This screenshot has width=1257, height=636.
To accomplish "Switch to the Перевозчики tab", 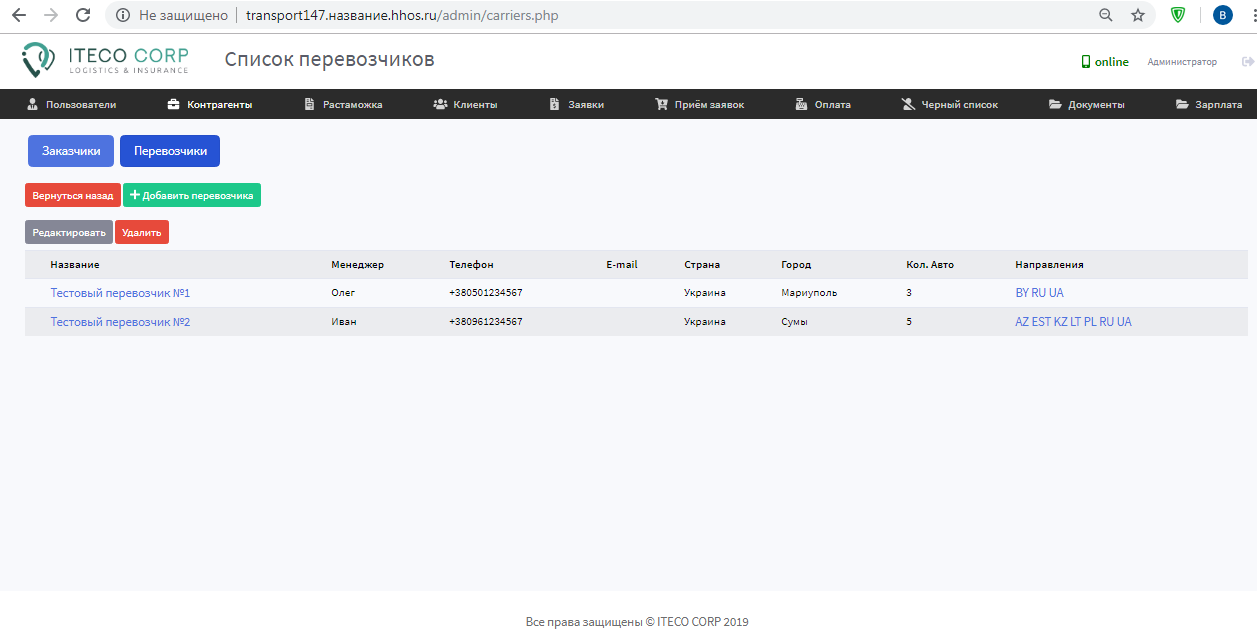I will pos(170,151).
